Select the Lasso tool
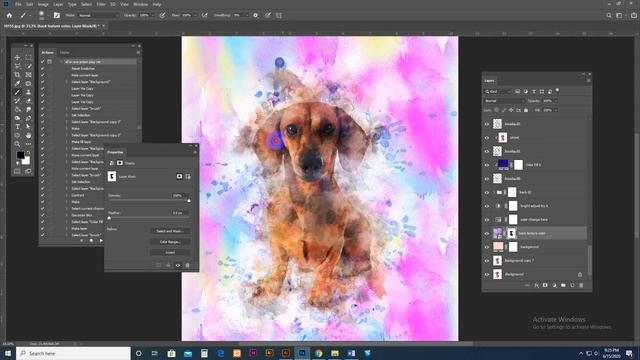The image size is (640, 360). pyautogui.click(x=17, y=66)
